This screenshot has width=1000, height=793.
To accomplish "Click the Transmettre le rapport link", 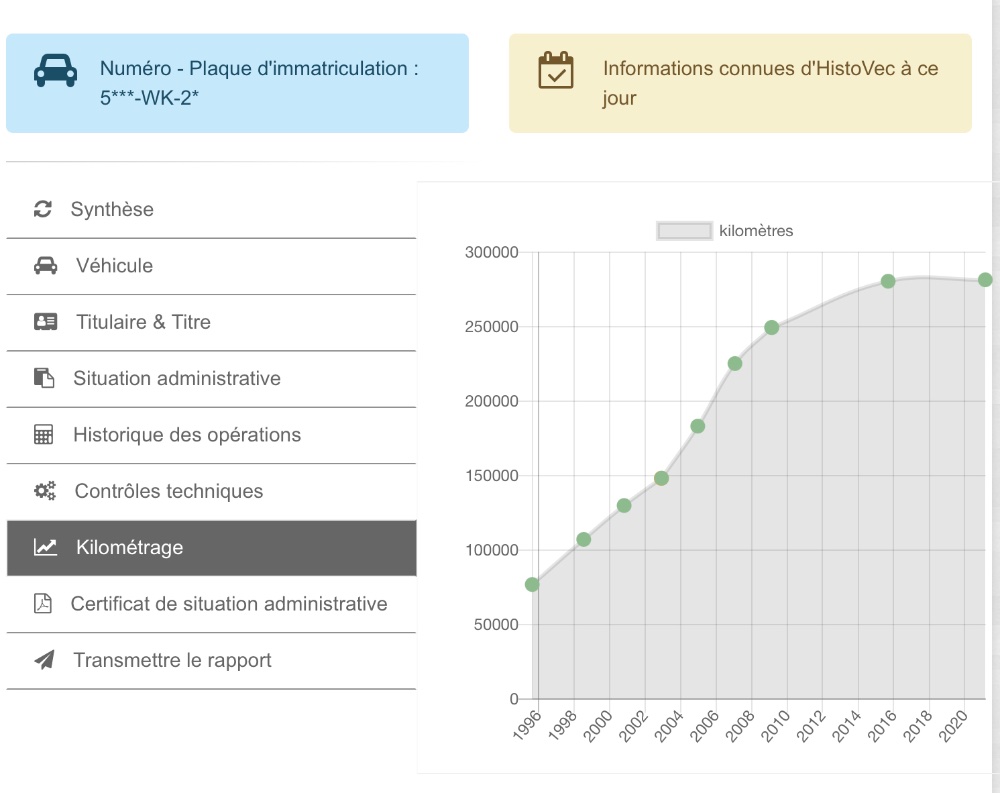I will click(172, 660).
